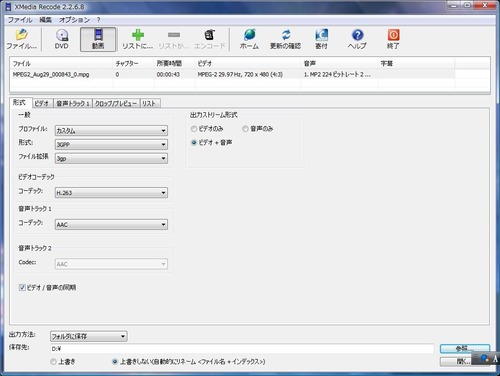
Task: Click the ビデオ column header
Action: click(248, 63)
